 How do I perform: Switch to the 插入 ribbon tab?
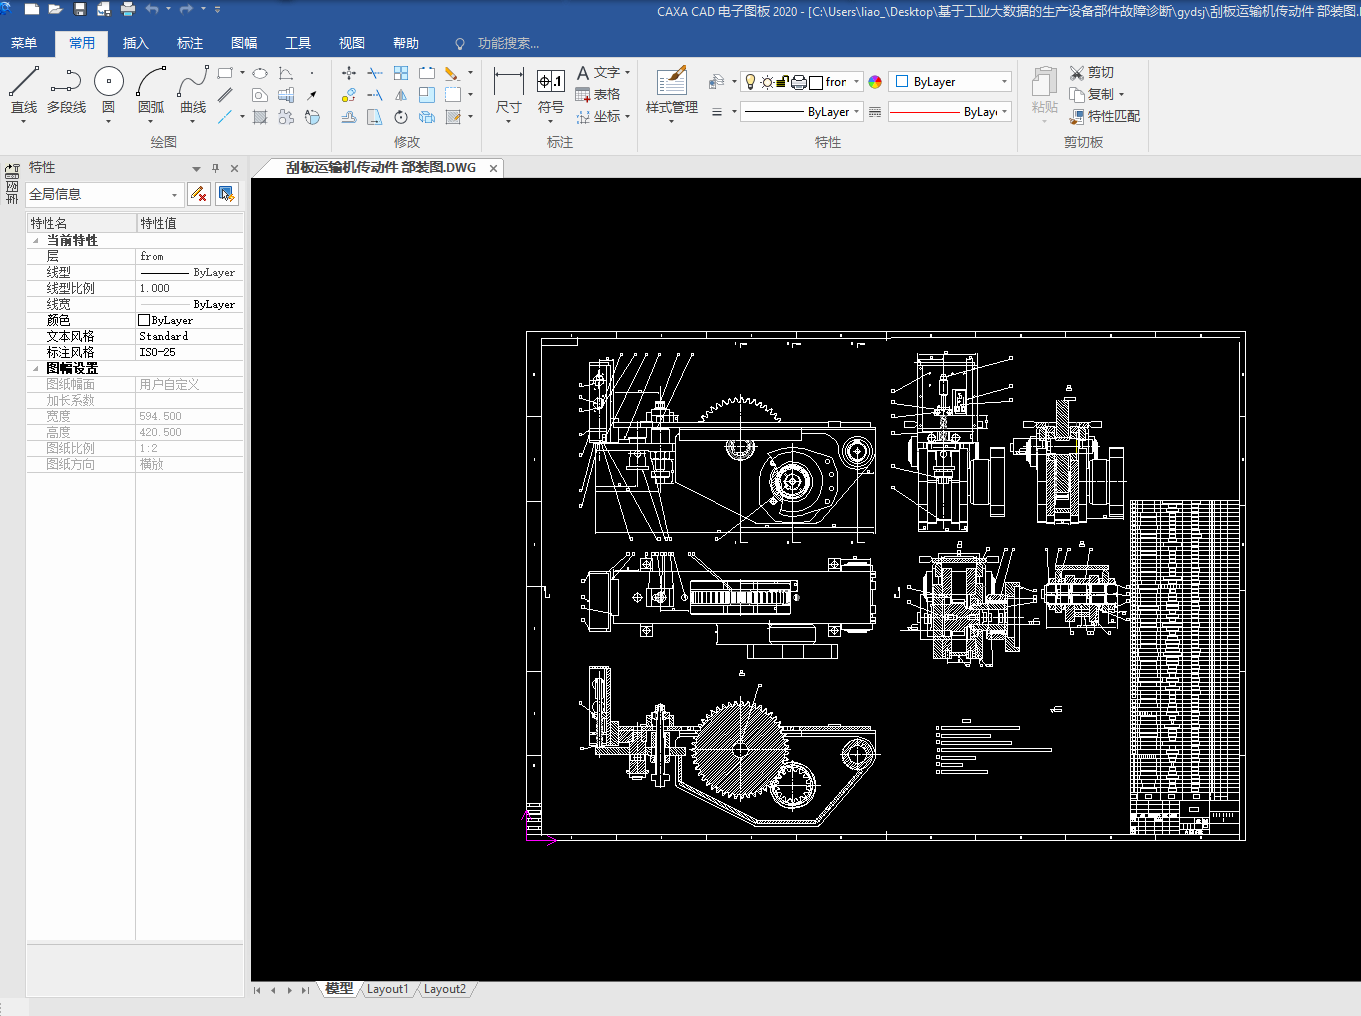tap(135, 43)
